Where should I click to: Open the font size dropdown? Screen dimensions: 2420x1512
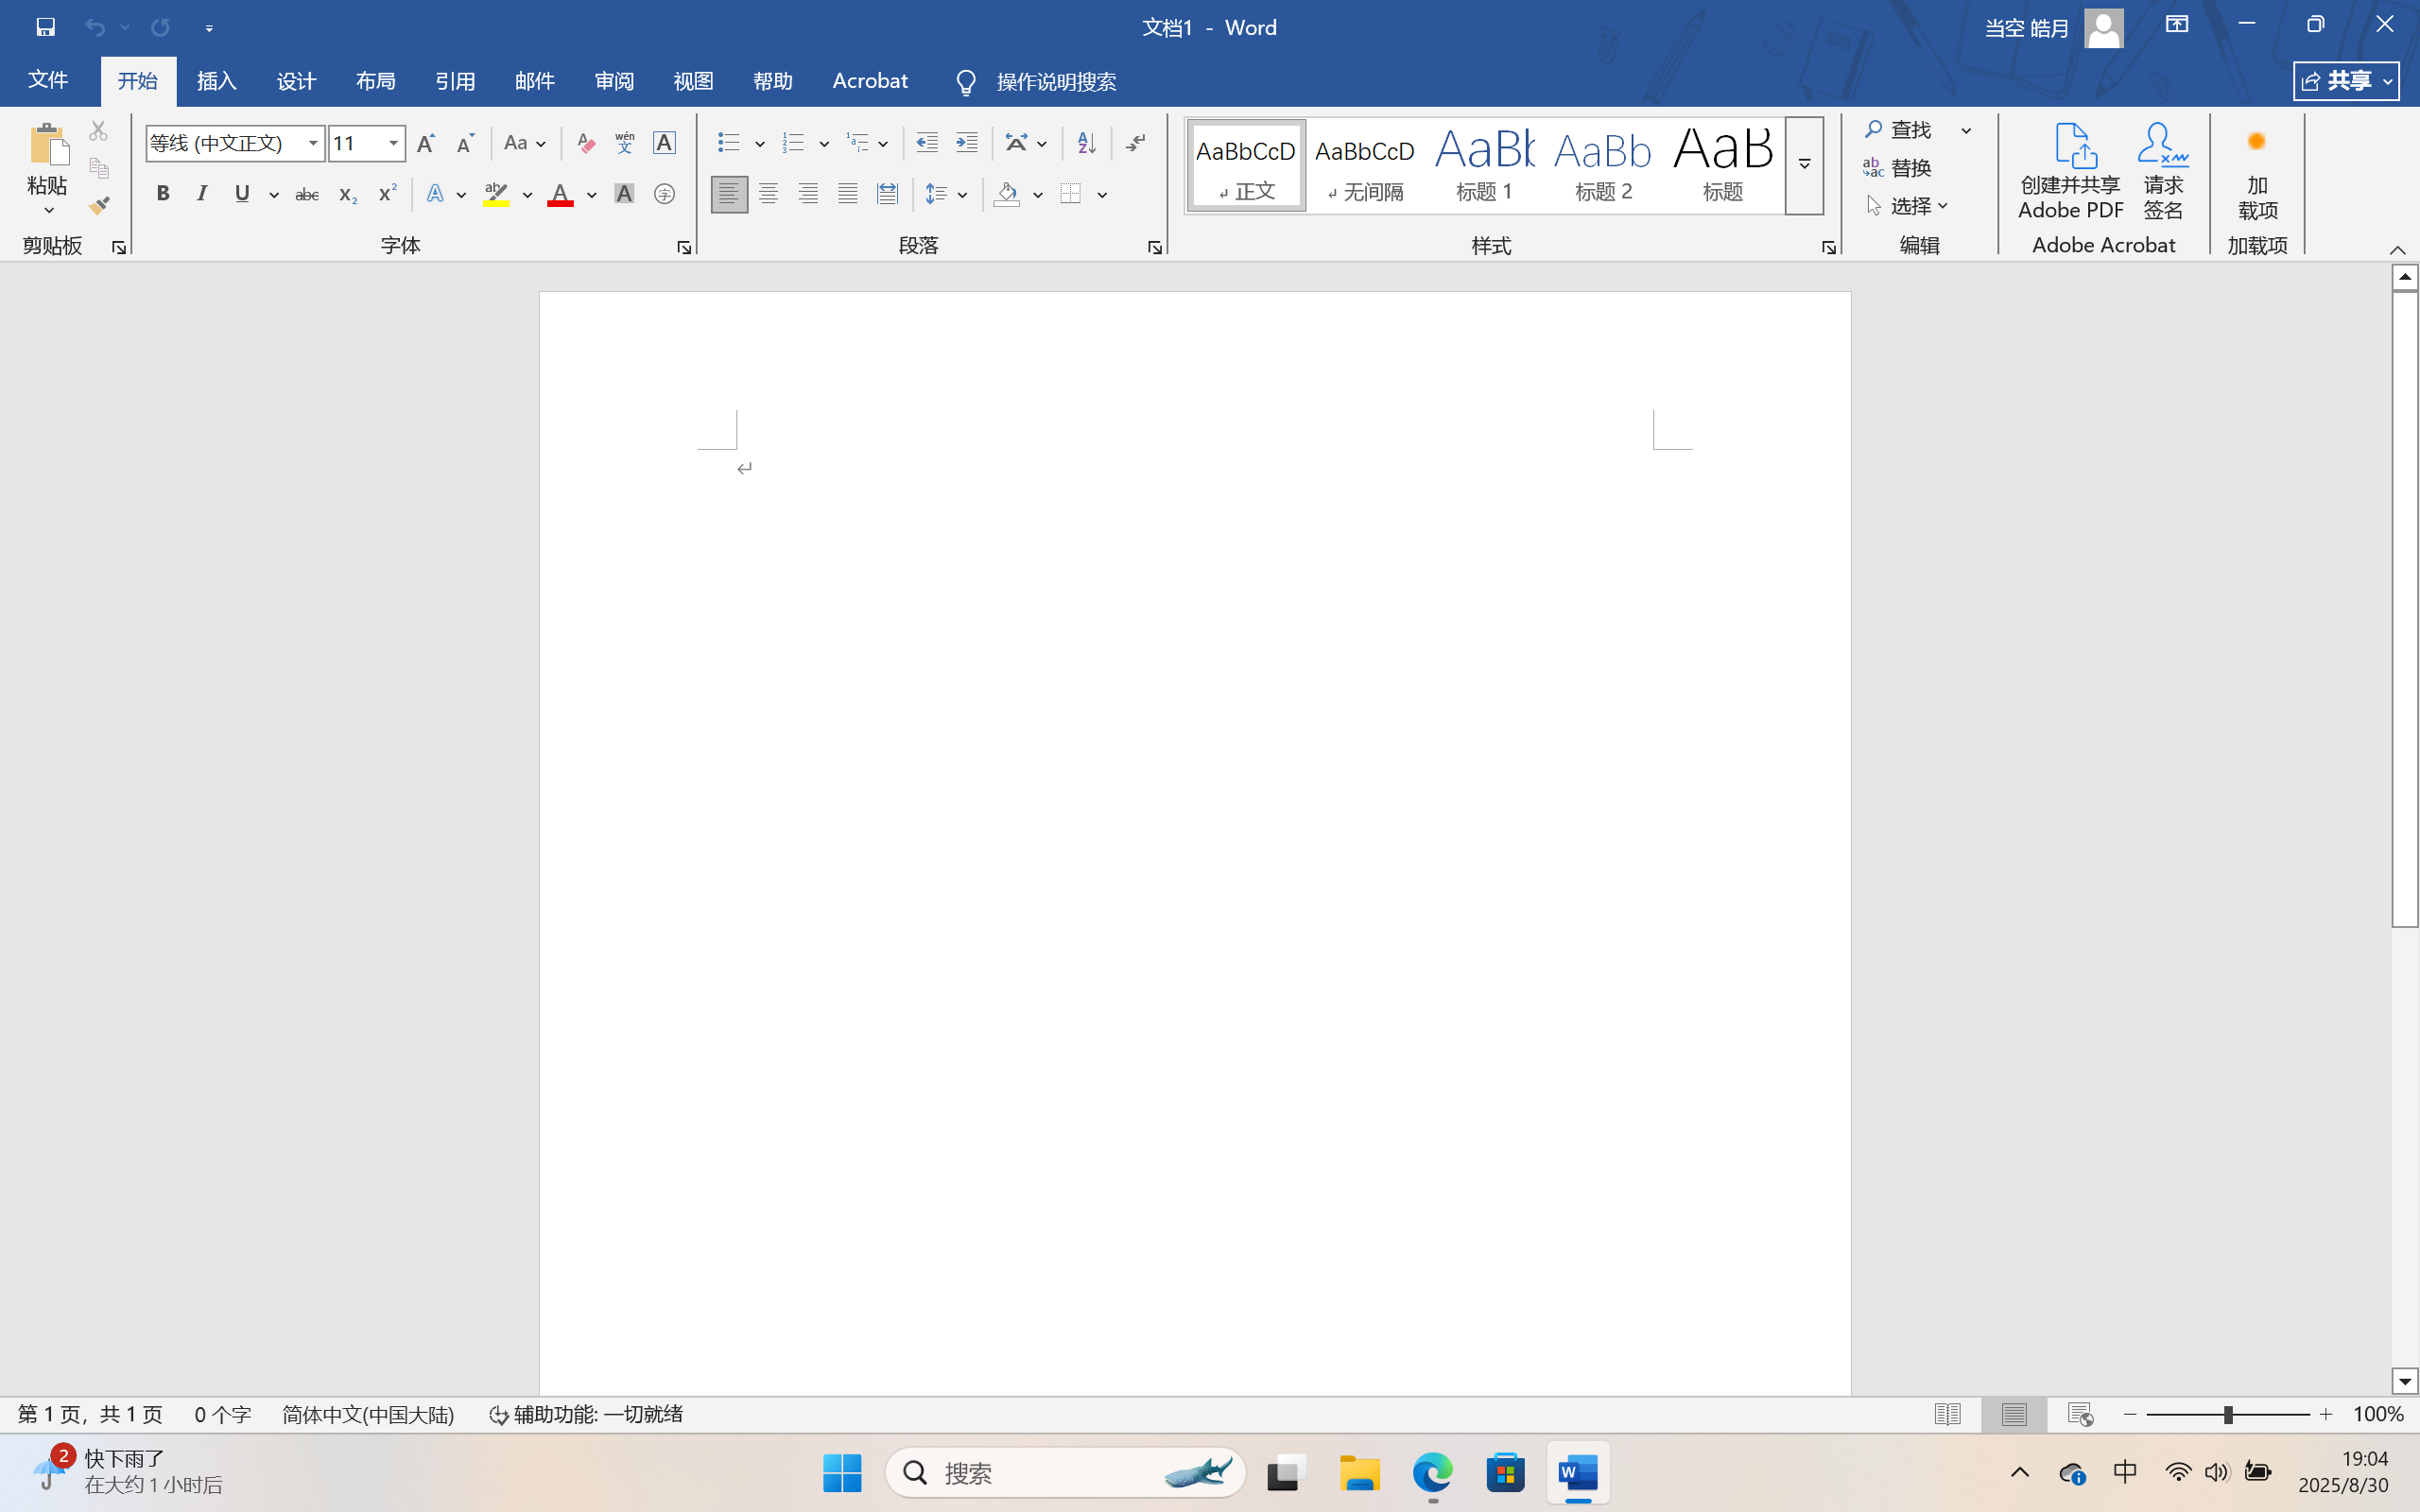394,143
